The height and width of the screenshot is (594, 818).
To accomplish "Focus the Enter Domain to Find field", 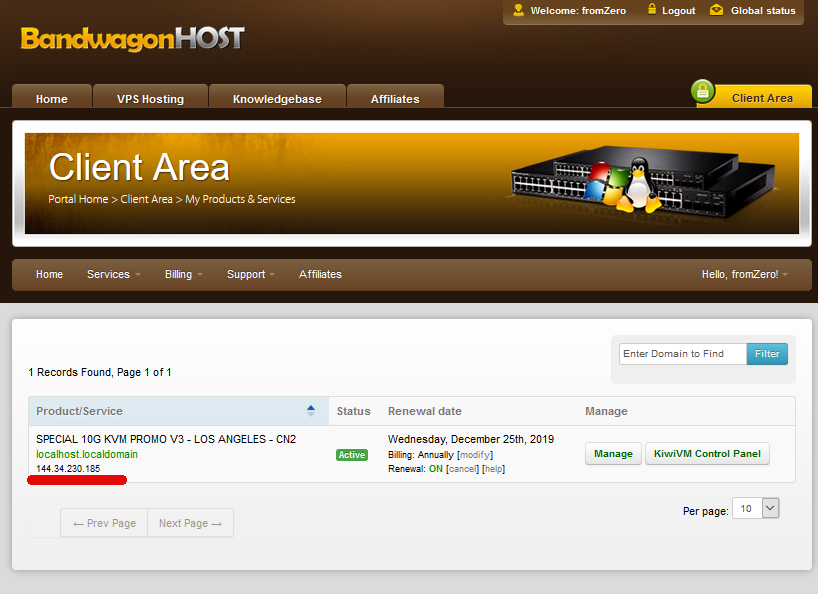I will click(x=682, y=354).
